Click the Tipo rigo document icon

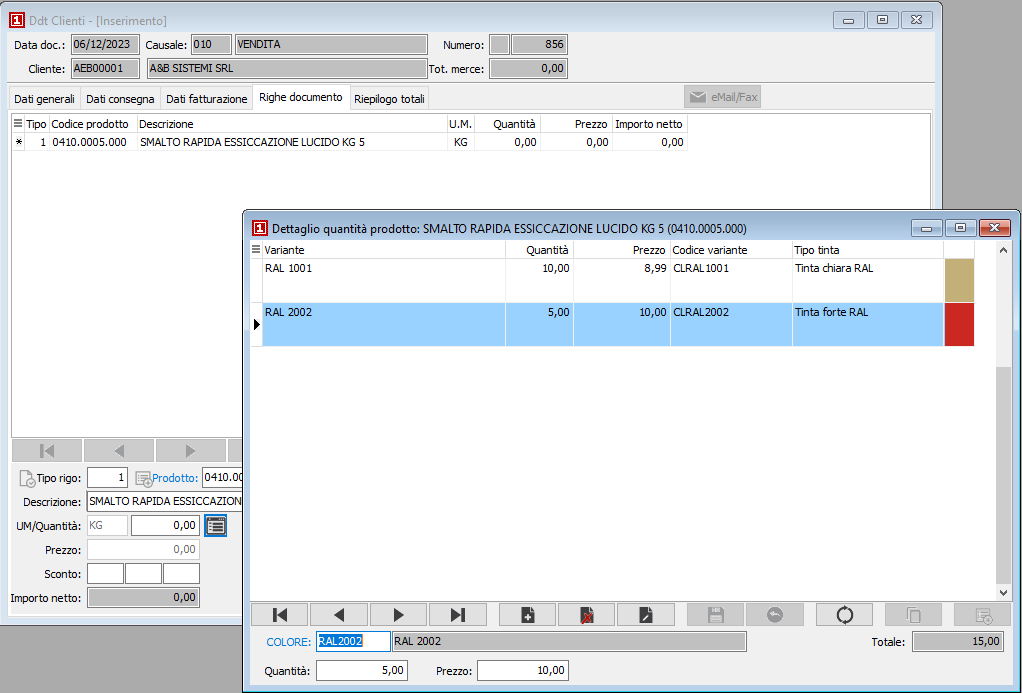coord(27,479)
